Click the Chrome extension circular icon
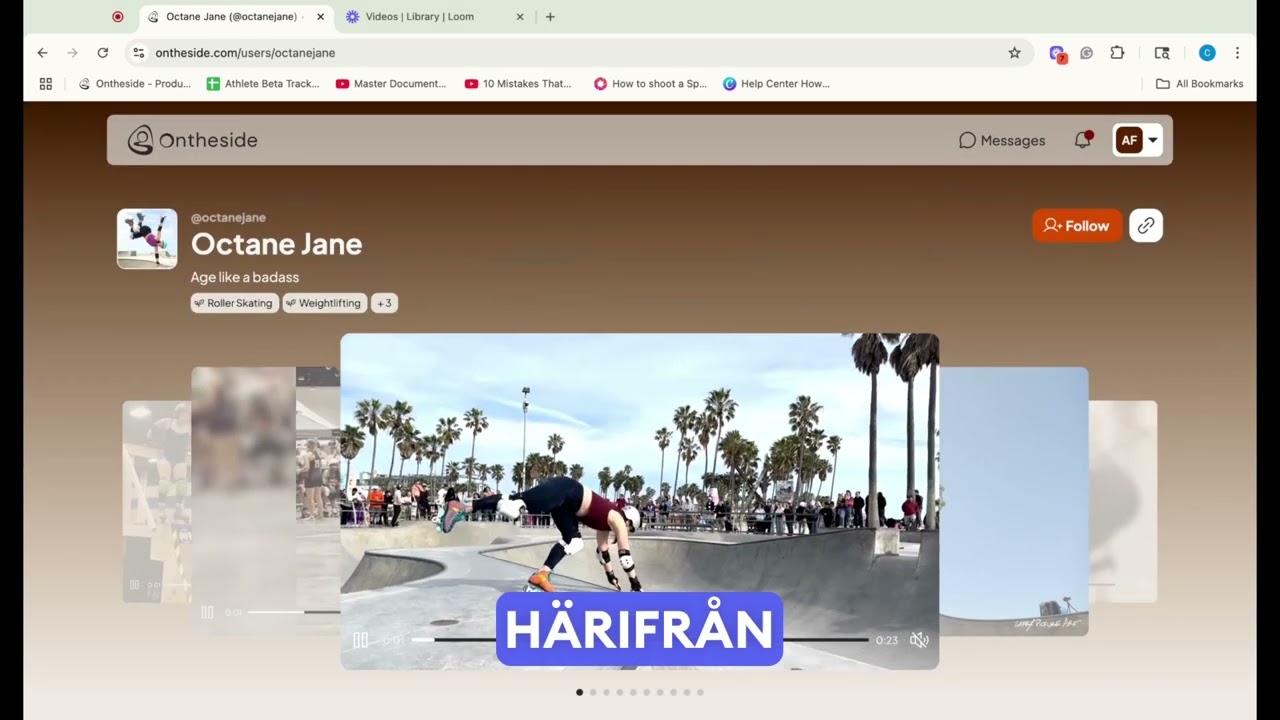This screenshot has height=720, width=1280. pos(1087,53)
